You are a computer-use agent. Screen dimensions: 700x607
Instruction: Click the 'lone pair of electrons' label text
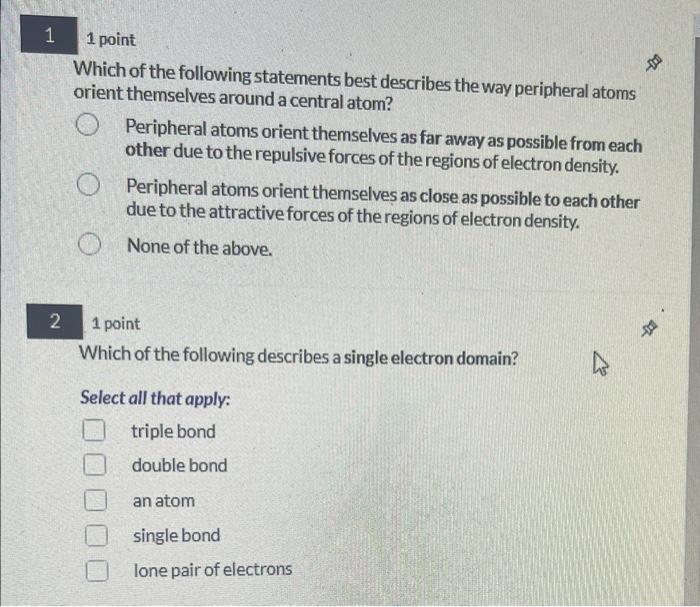(213, 570)
